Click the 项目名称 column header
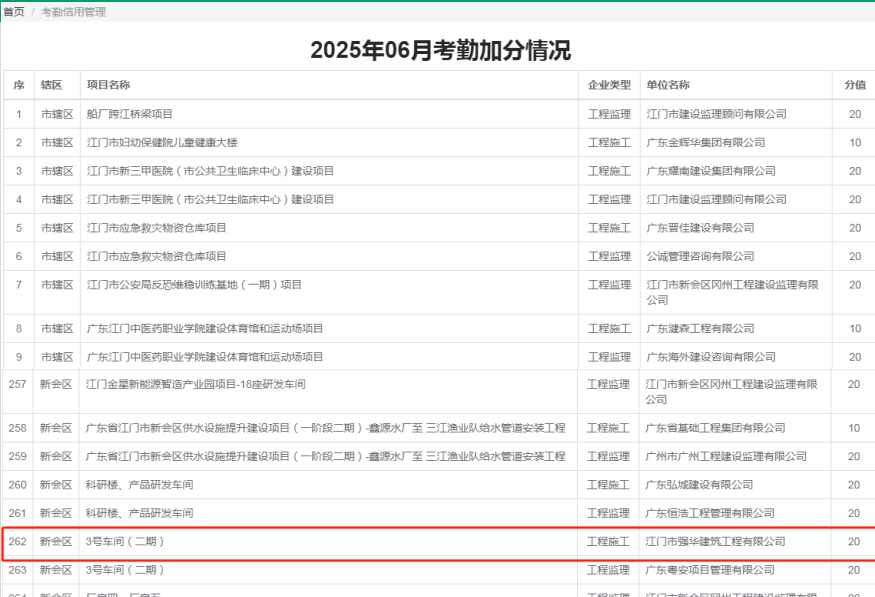875x597 pixels. click(x=108, y=85)
